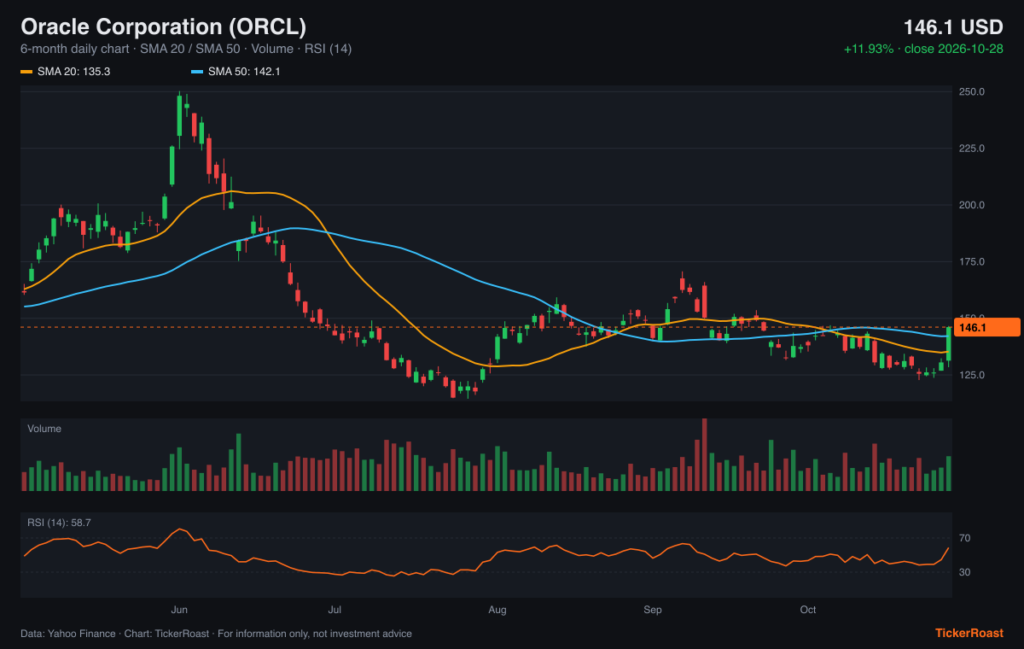Click the Oct month axis label

[x=808, y=610]
